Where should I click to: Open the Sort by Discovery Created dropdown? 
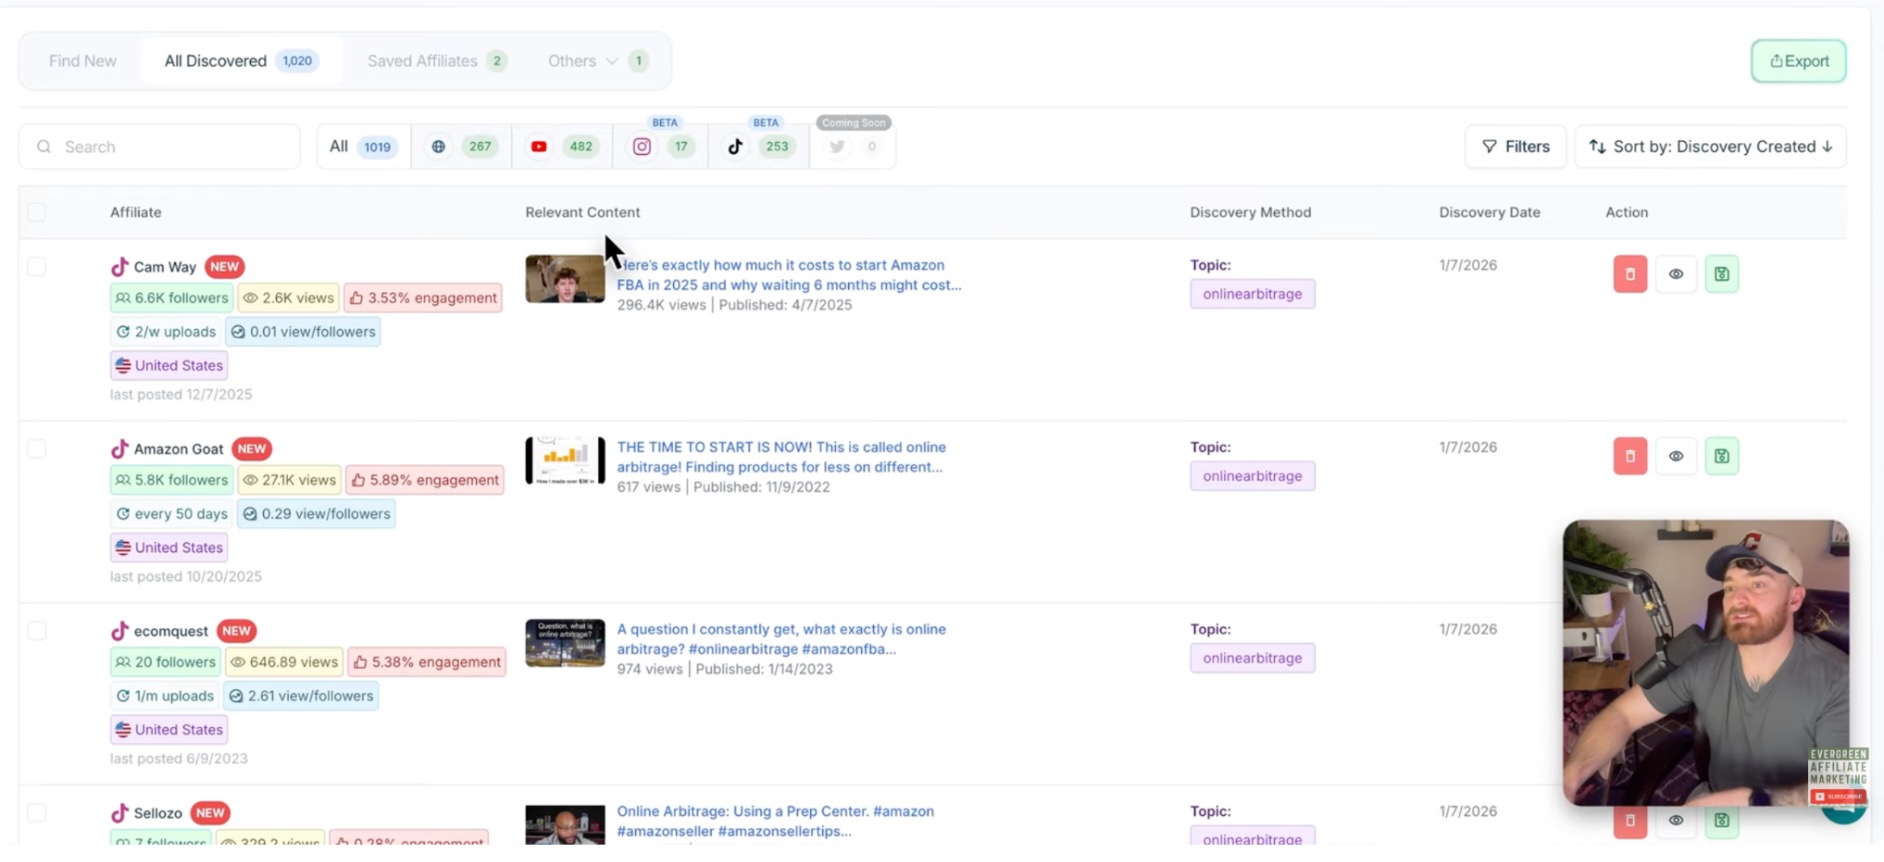click(x=1710, y=147)
